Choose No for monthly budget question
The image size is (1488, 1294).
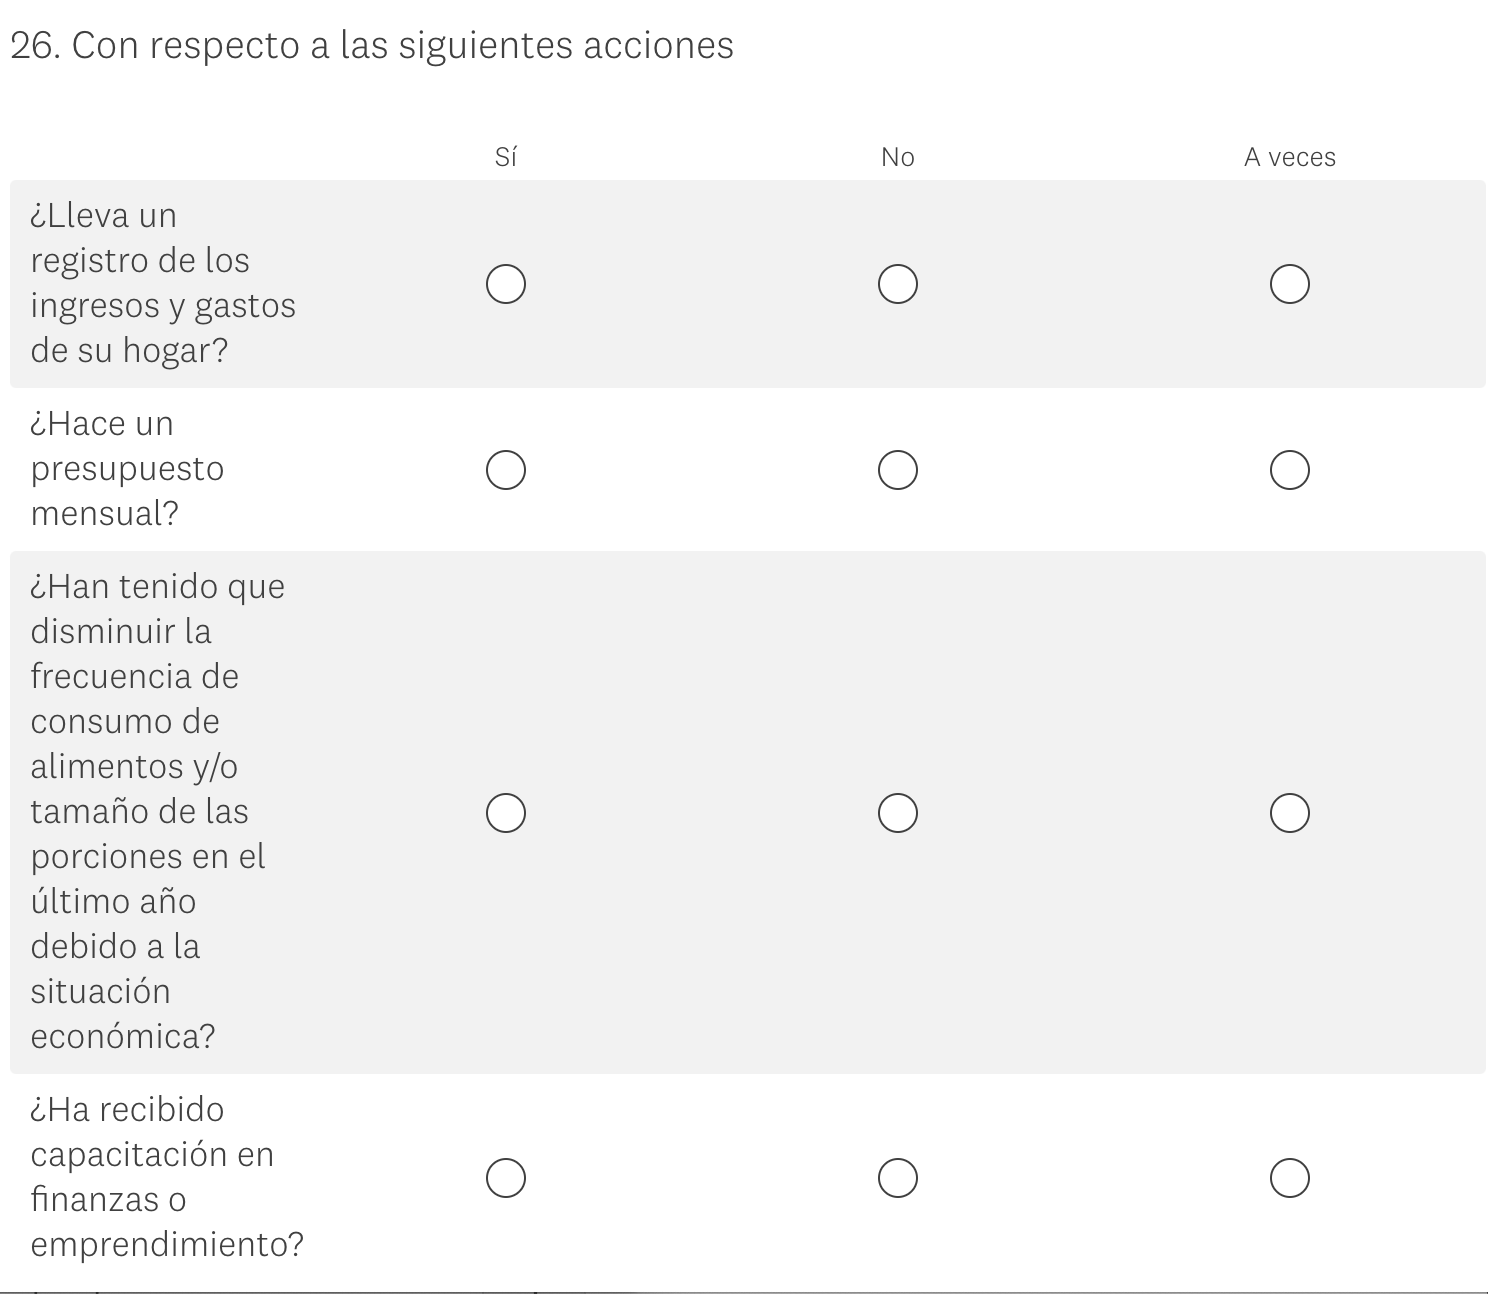[x=898, y=470]
